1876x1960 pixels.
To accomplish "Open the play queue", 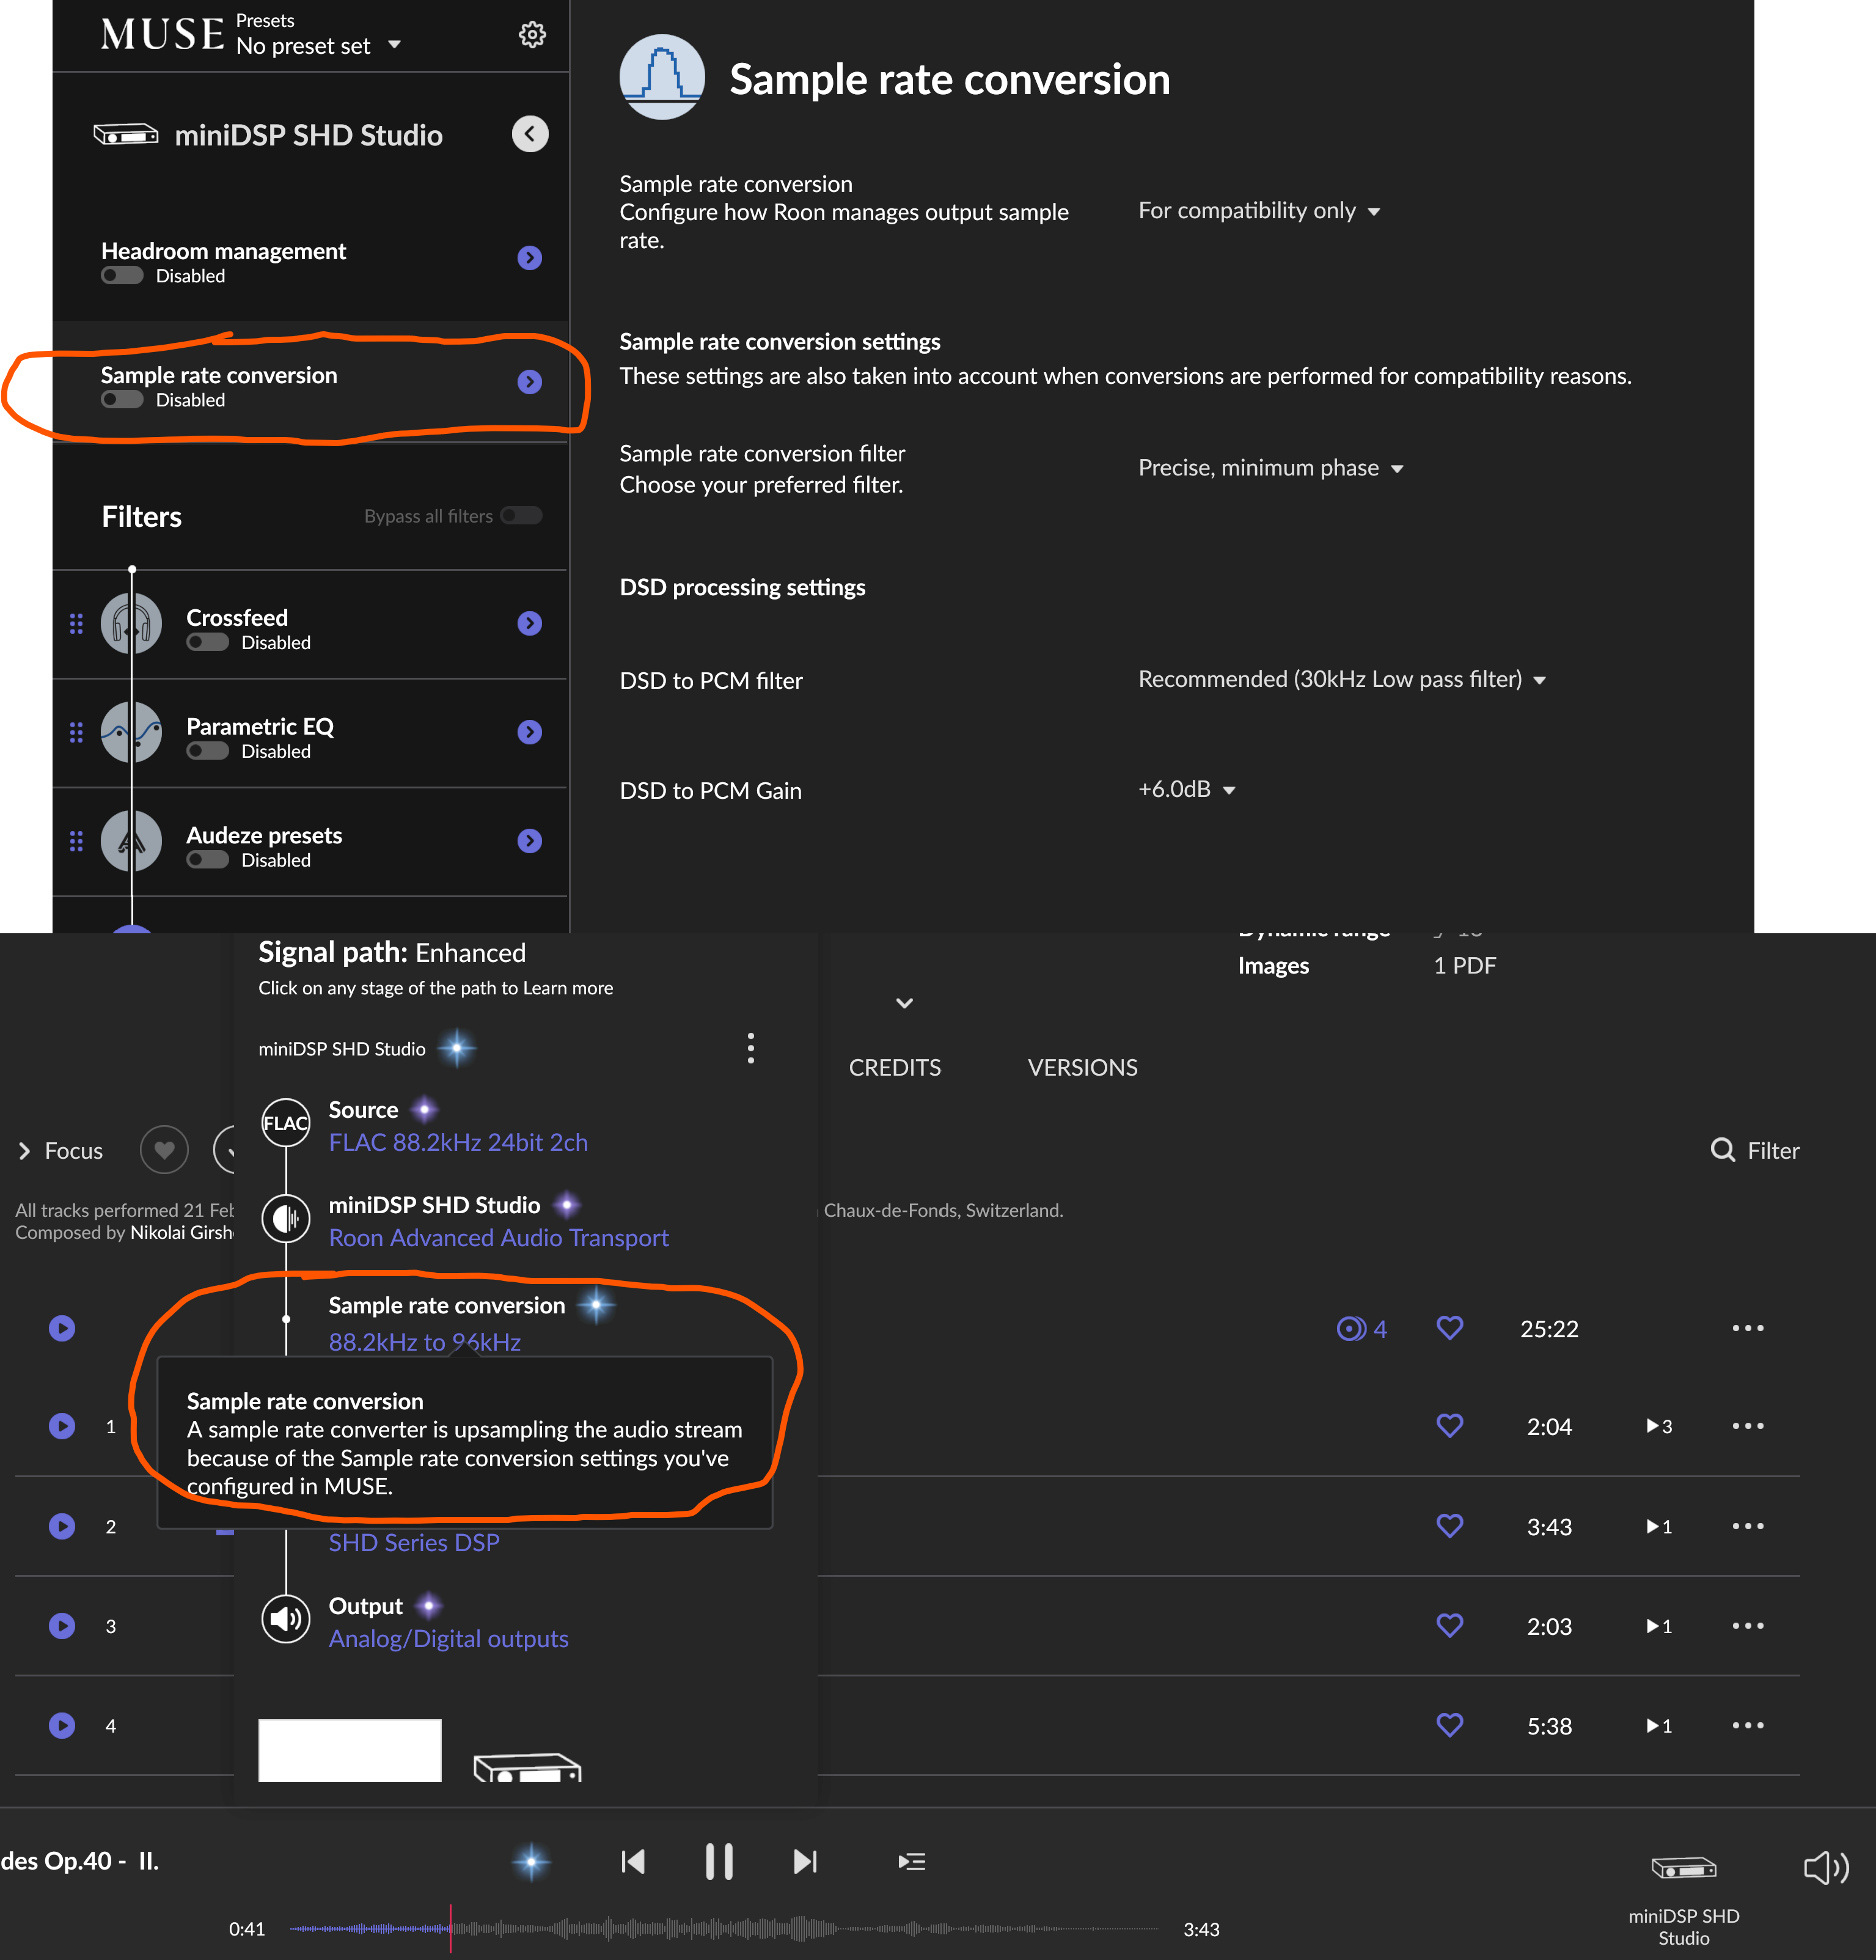I will 912,1862.
